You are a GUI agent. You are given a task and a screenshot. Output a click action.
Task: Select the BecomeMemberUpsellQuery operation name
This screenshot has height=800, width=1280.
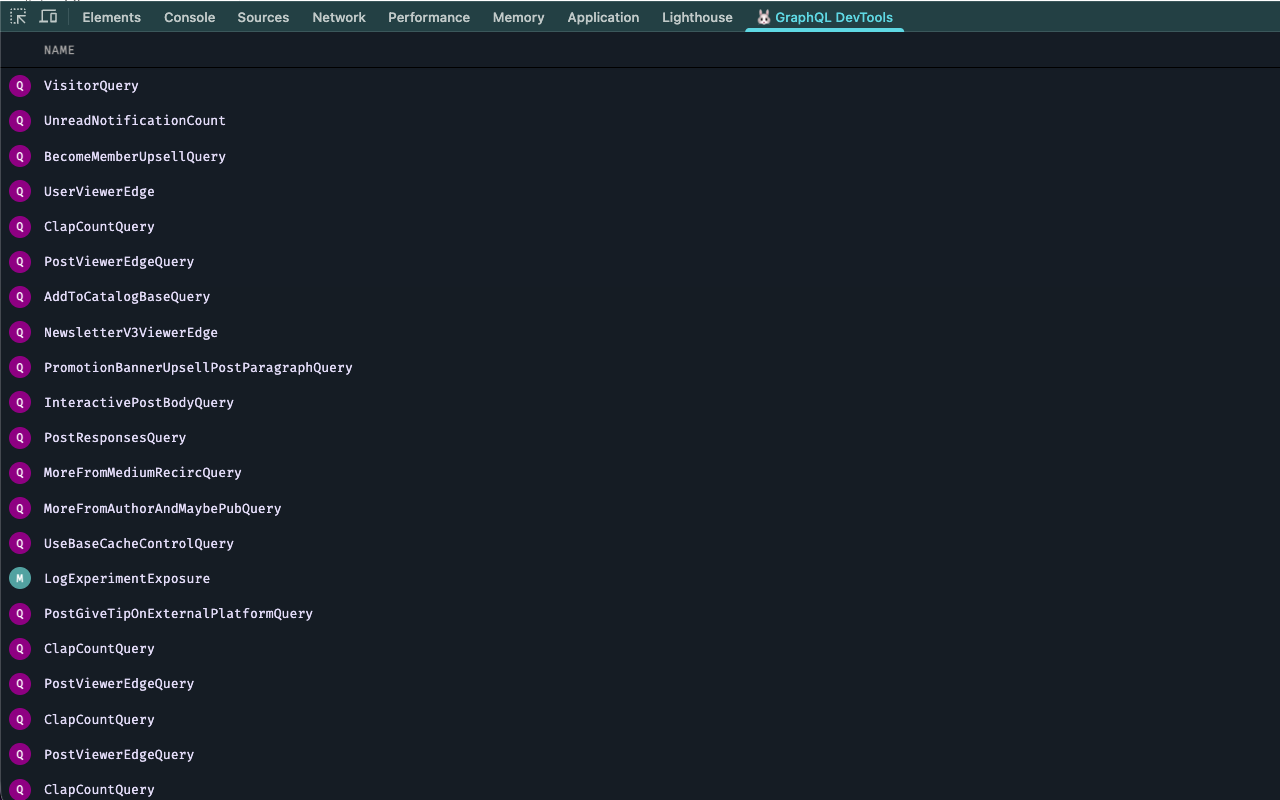135,156
